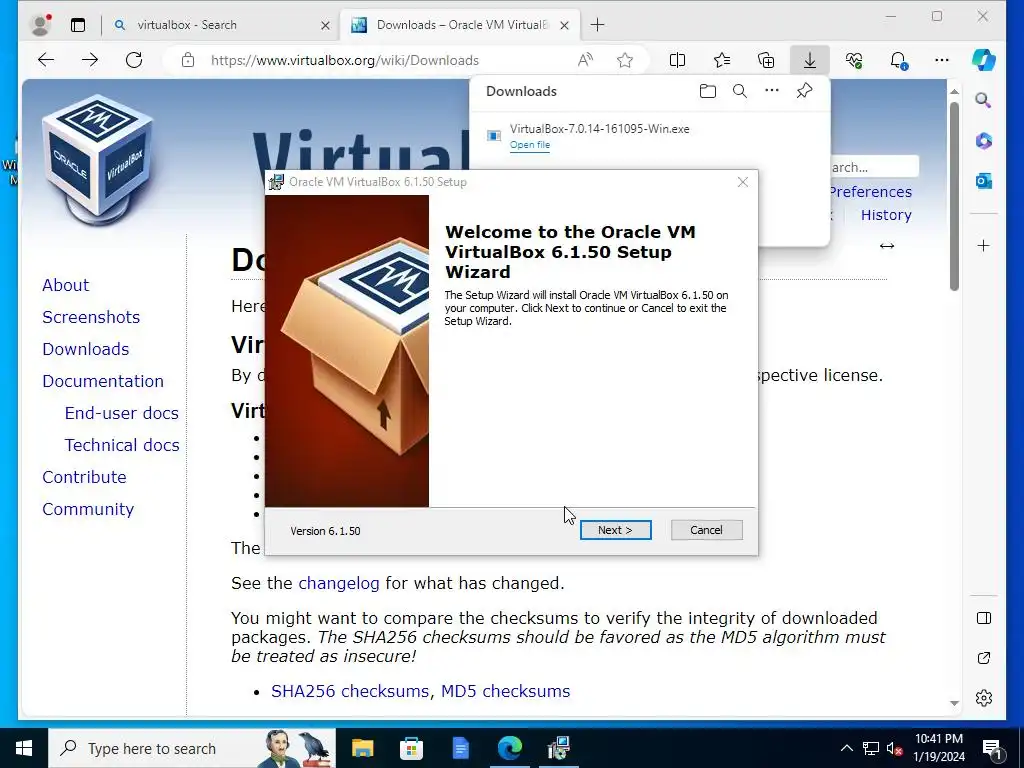Go back in Edge browser
Image resolution: width=1024 pixels, height=768 pixels.
(46, 60)
